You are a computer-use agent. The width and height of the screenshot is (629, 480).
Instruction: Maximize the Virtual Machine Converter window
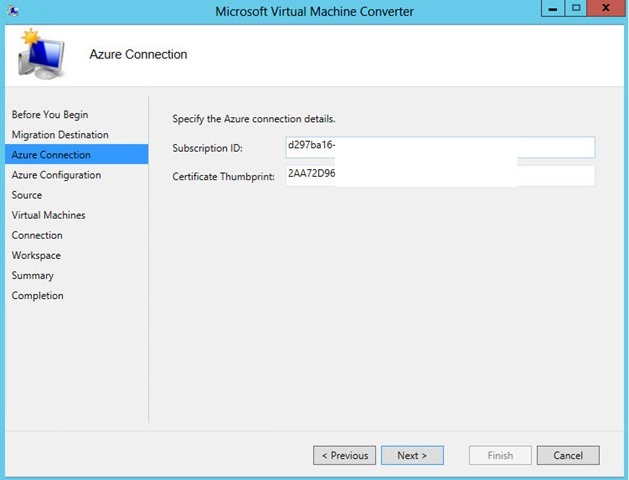tap(576, 8)
